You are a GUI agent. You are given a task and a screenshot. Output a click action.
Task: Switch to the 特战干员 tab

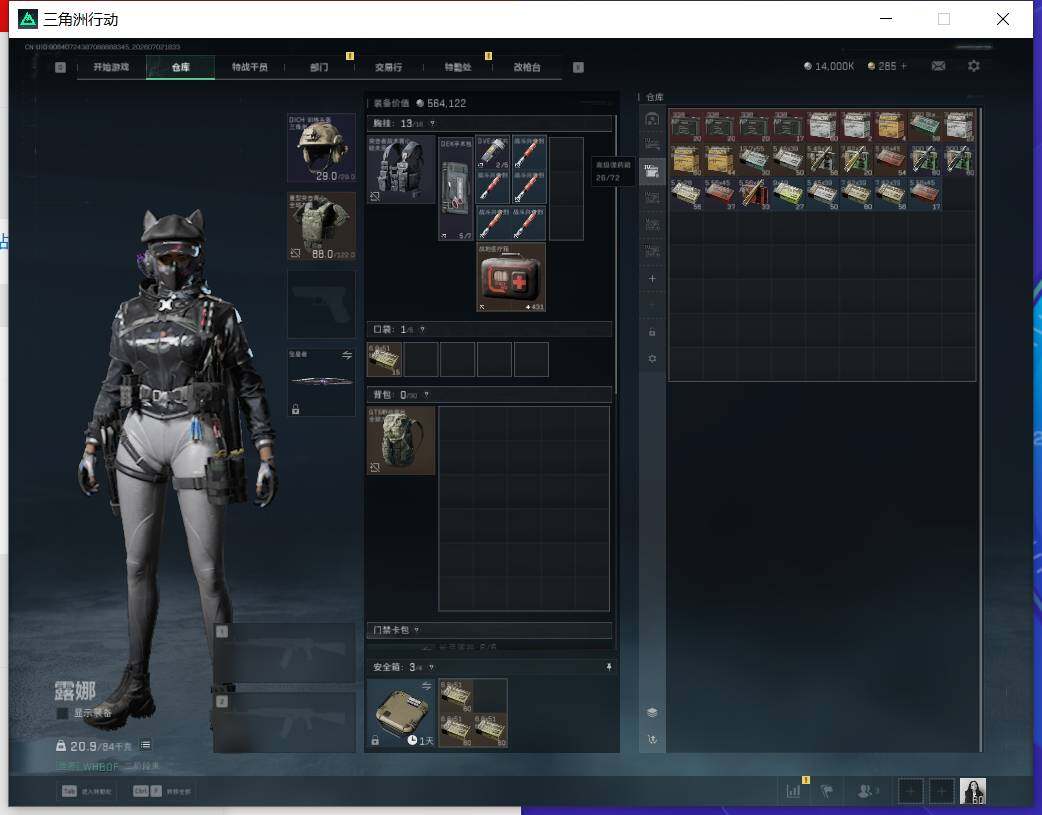point(250,67)
